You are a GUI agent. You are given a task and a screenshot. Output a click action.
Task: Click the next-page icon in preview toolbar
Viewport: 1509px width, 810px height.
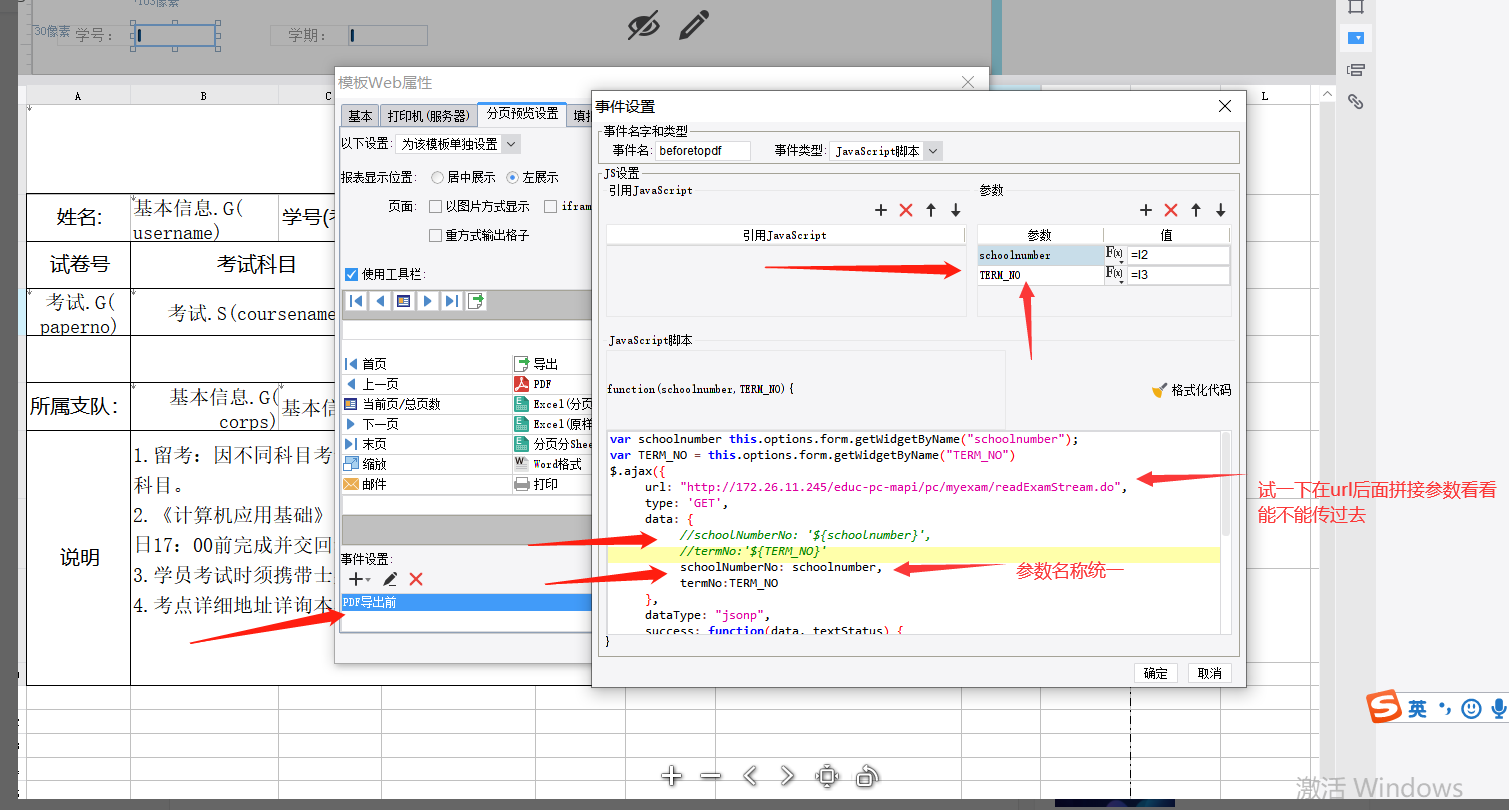click(x=427, y=301)
